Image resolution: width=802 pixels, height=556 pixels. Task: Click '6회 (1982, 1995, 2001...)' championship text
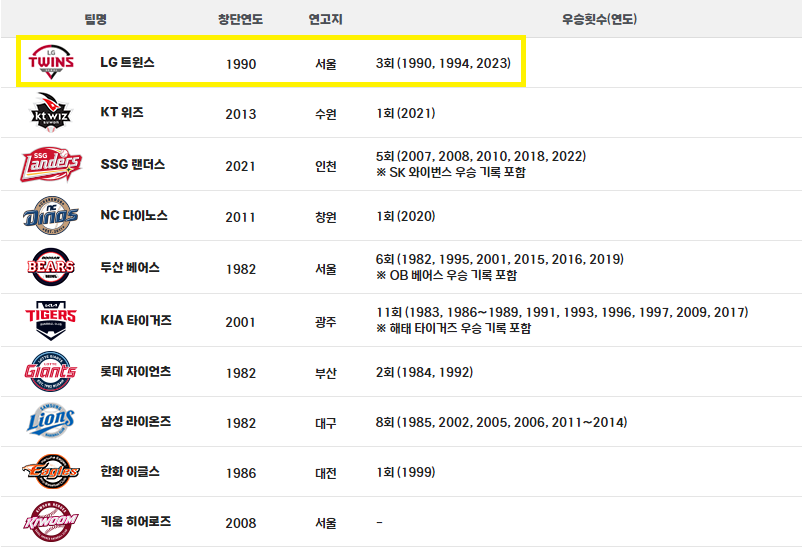500,259
